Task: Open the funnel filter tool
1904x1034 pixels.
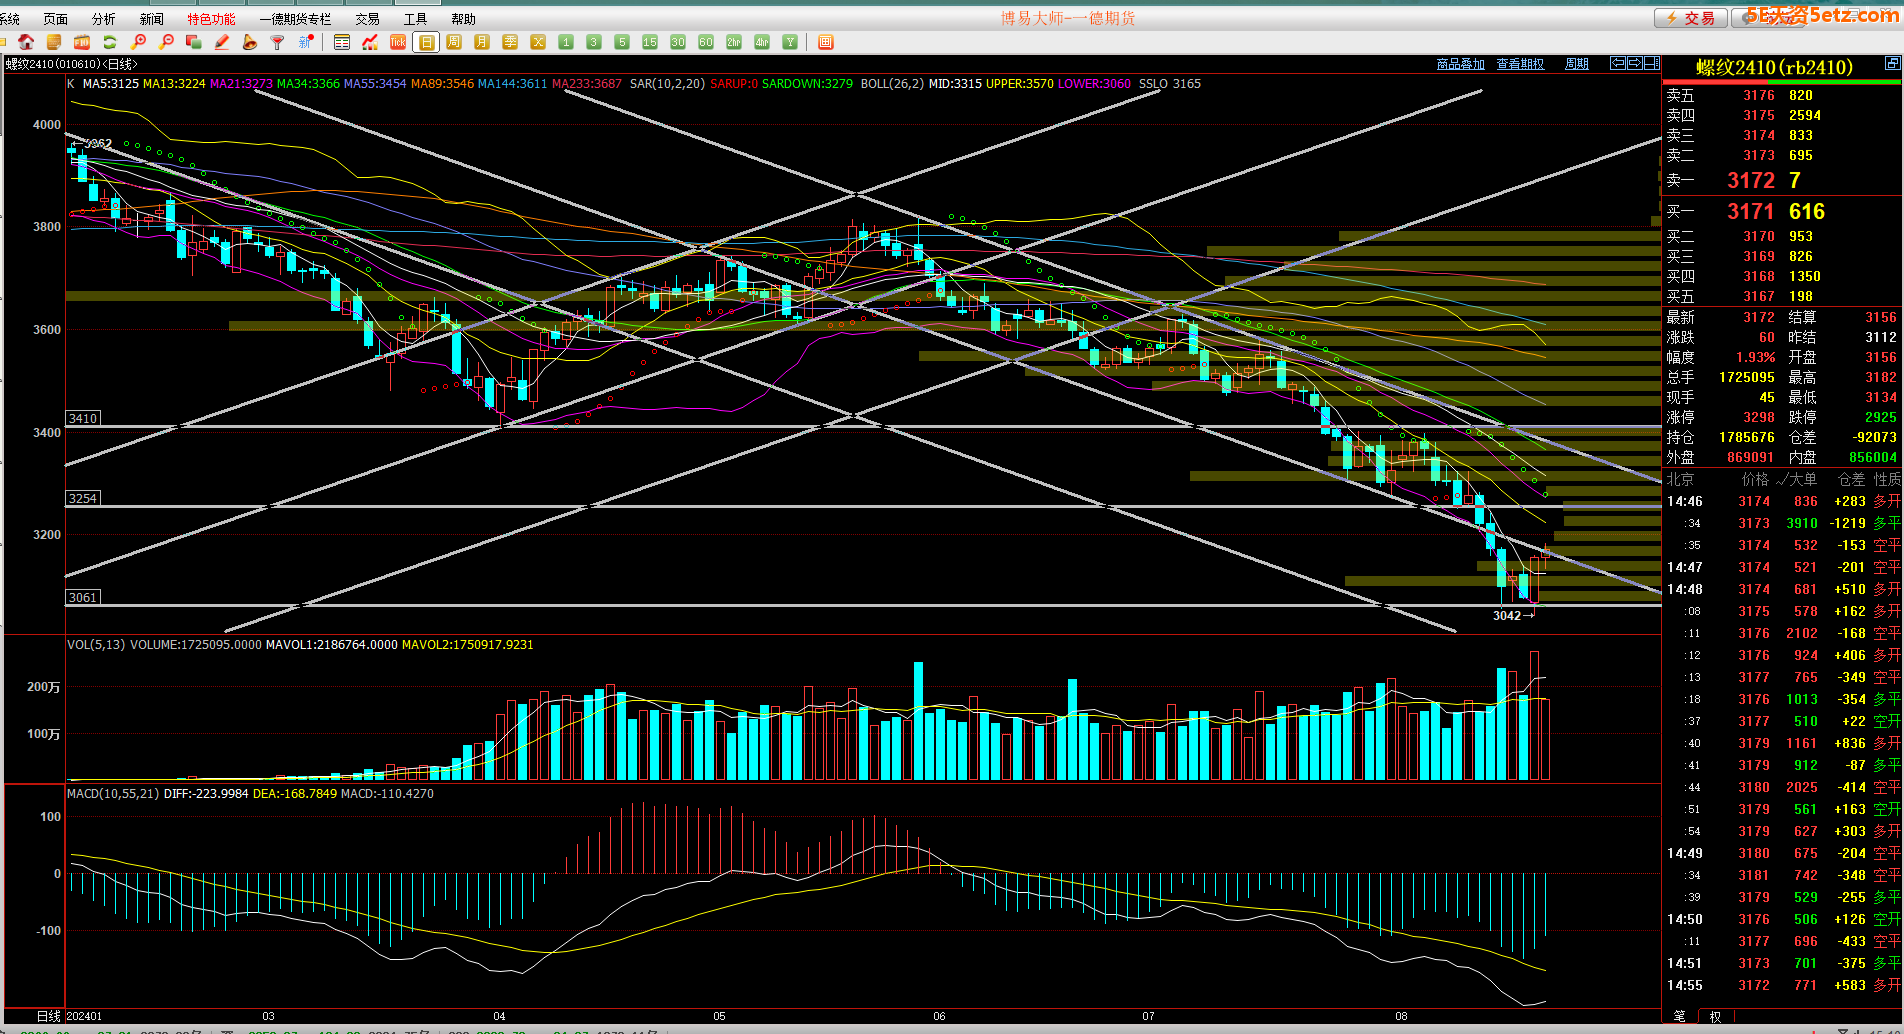Action: click(278, 42)
